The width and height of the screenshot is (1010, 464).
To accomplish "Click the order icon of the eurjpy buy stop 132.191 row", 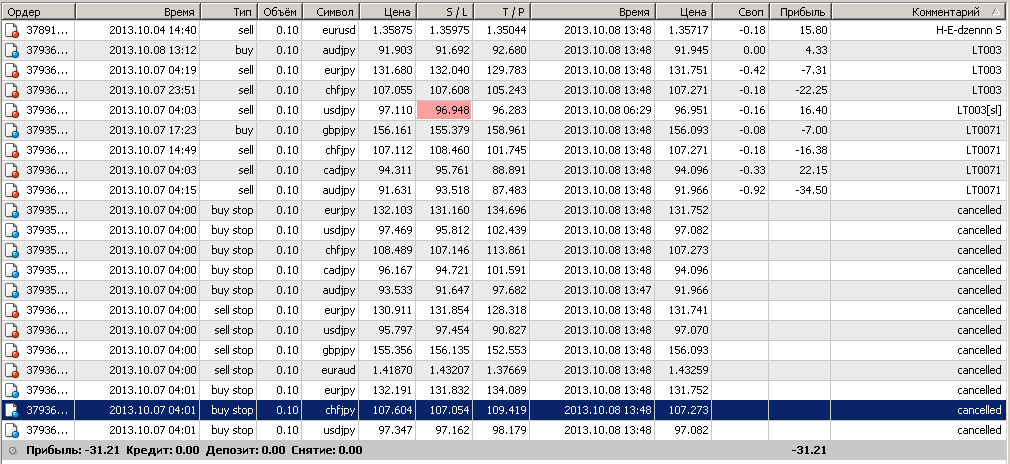I will tap(12, 390).
